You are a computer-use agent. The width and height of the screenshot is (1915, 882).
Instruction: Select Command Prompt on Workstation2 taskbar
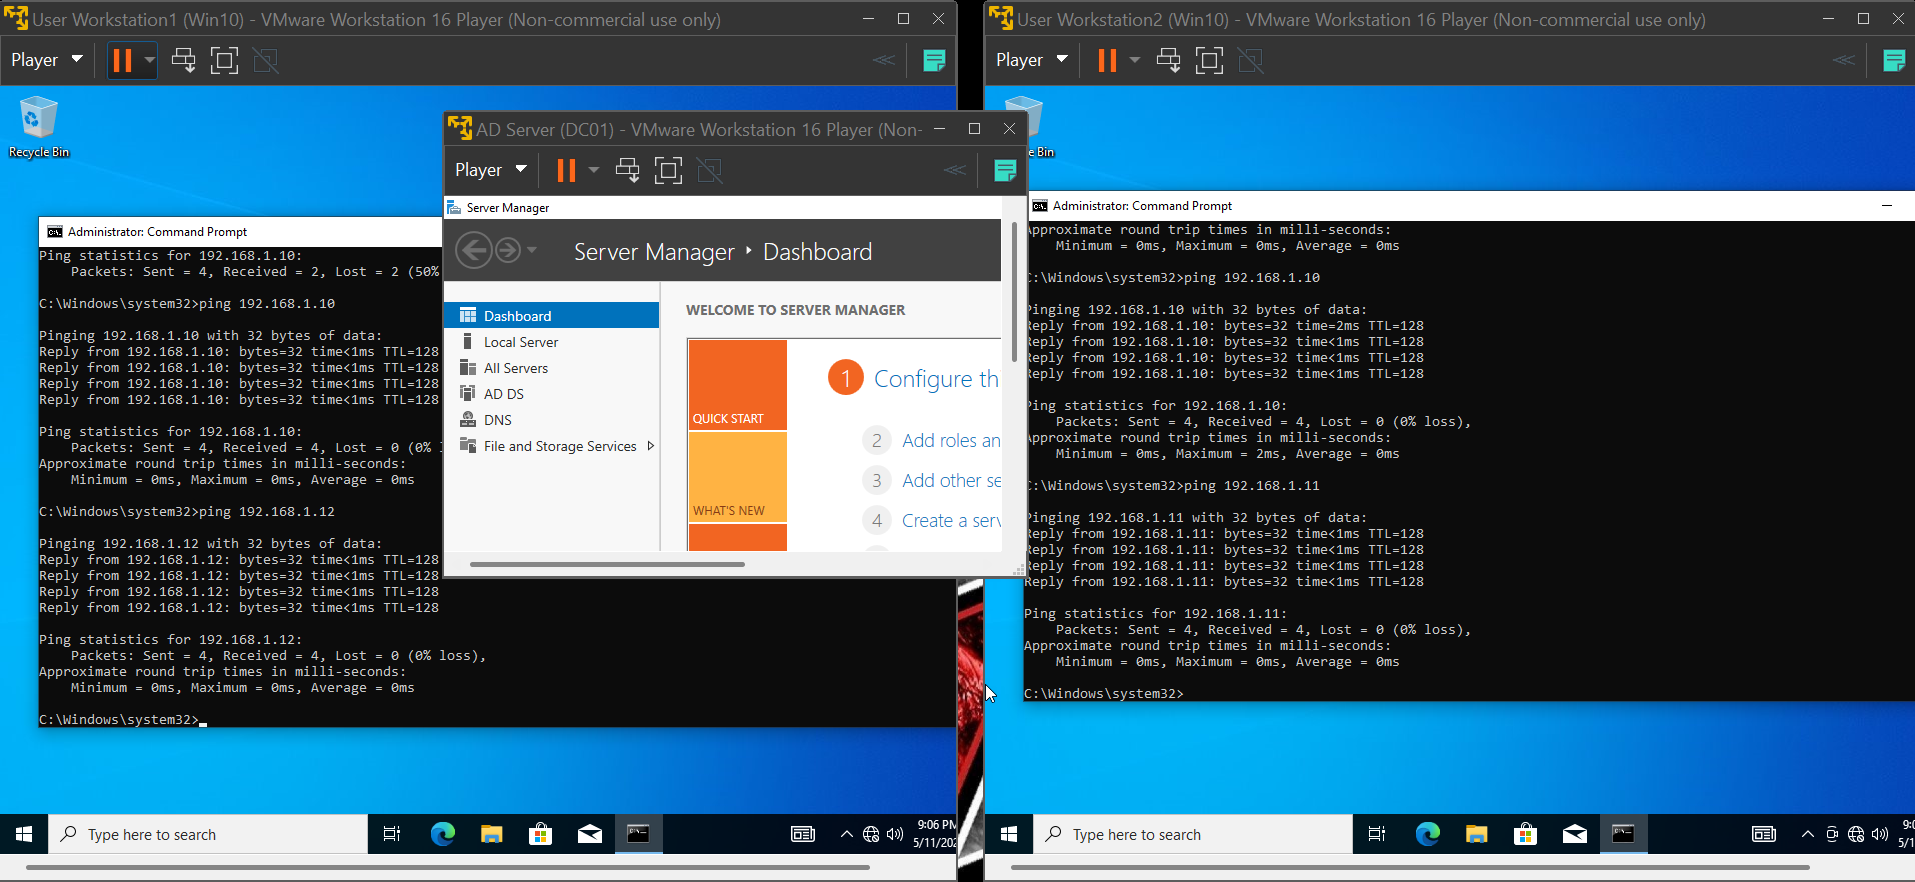pyautogui.click(x=1623, y=834)
